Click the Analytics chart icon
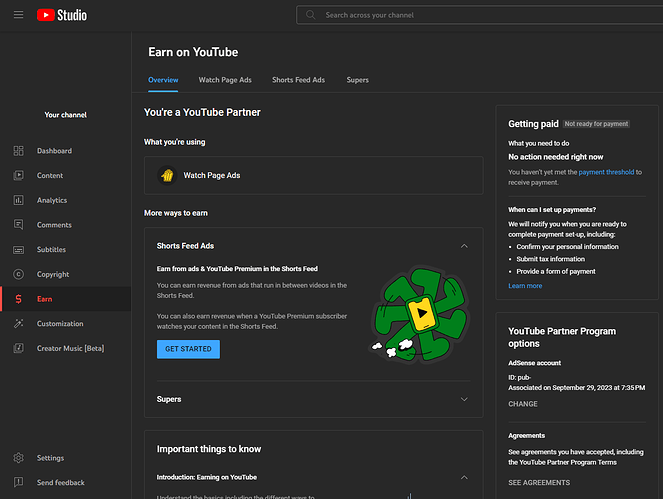Viewport: 663px width, 499px height. click(x=18, y=200)
